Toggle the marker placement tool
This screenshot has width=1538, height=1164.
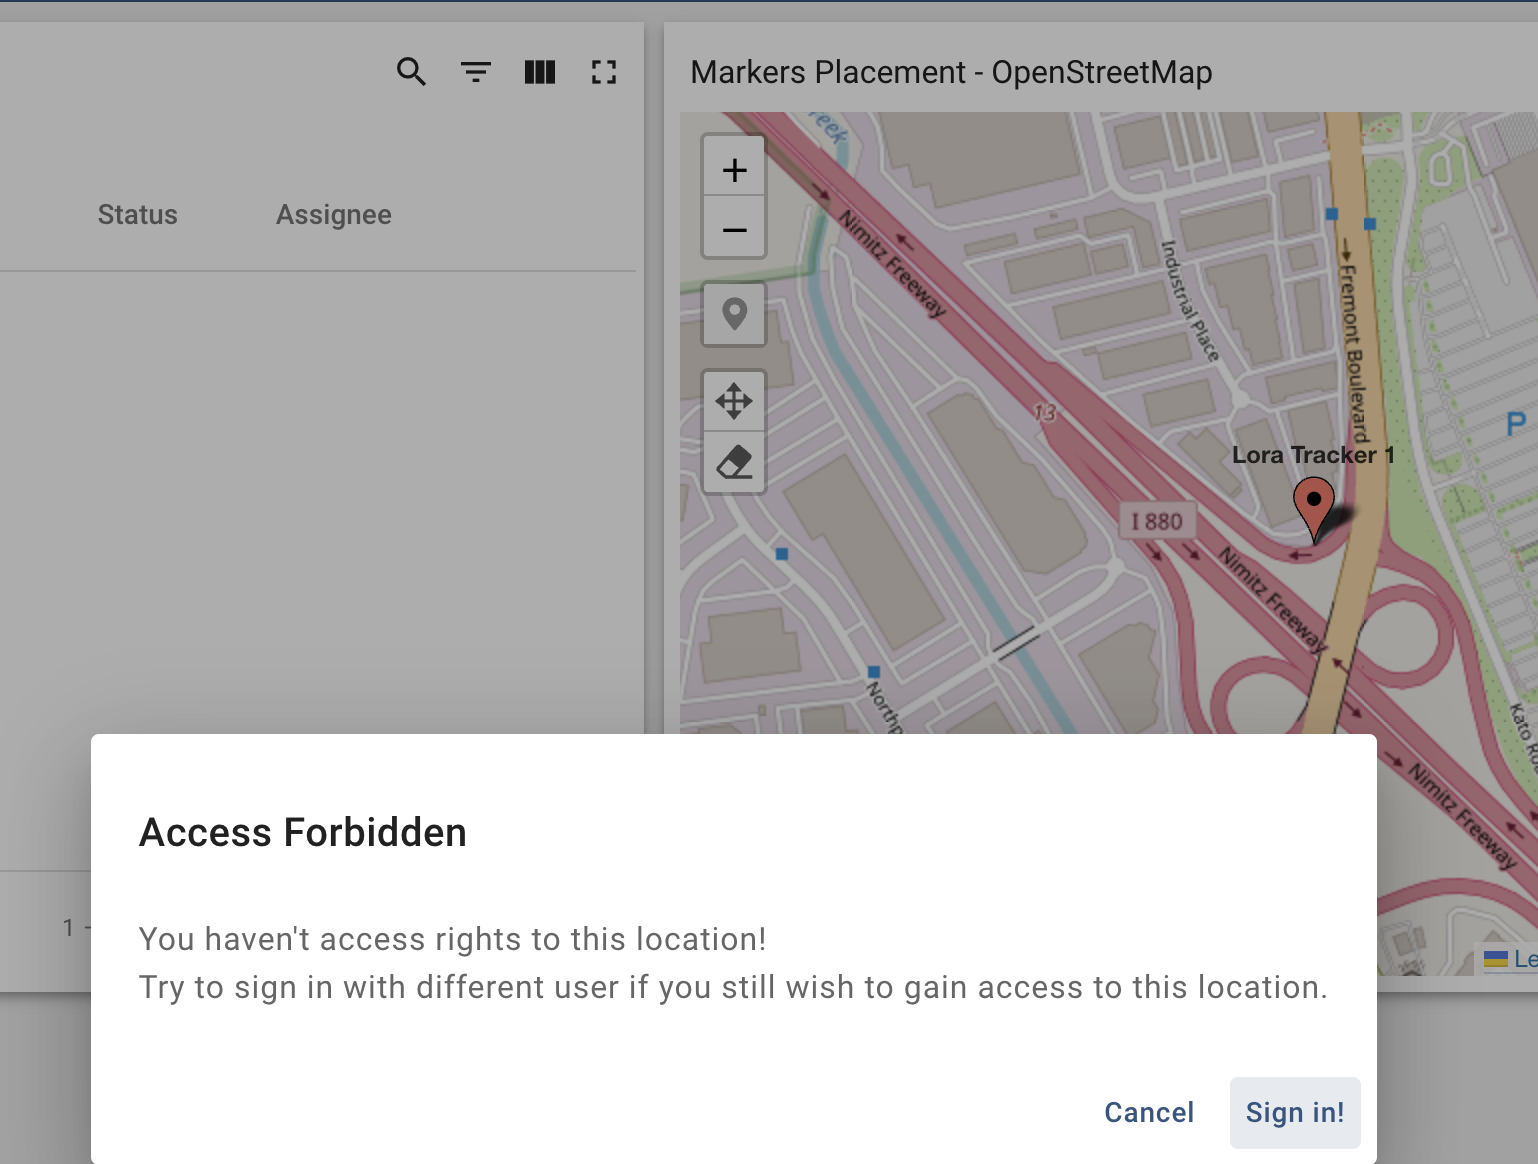point(734,314)
